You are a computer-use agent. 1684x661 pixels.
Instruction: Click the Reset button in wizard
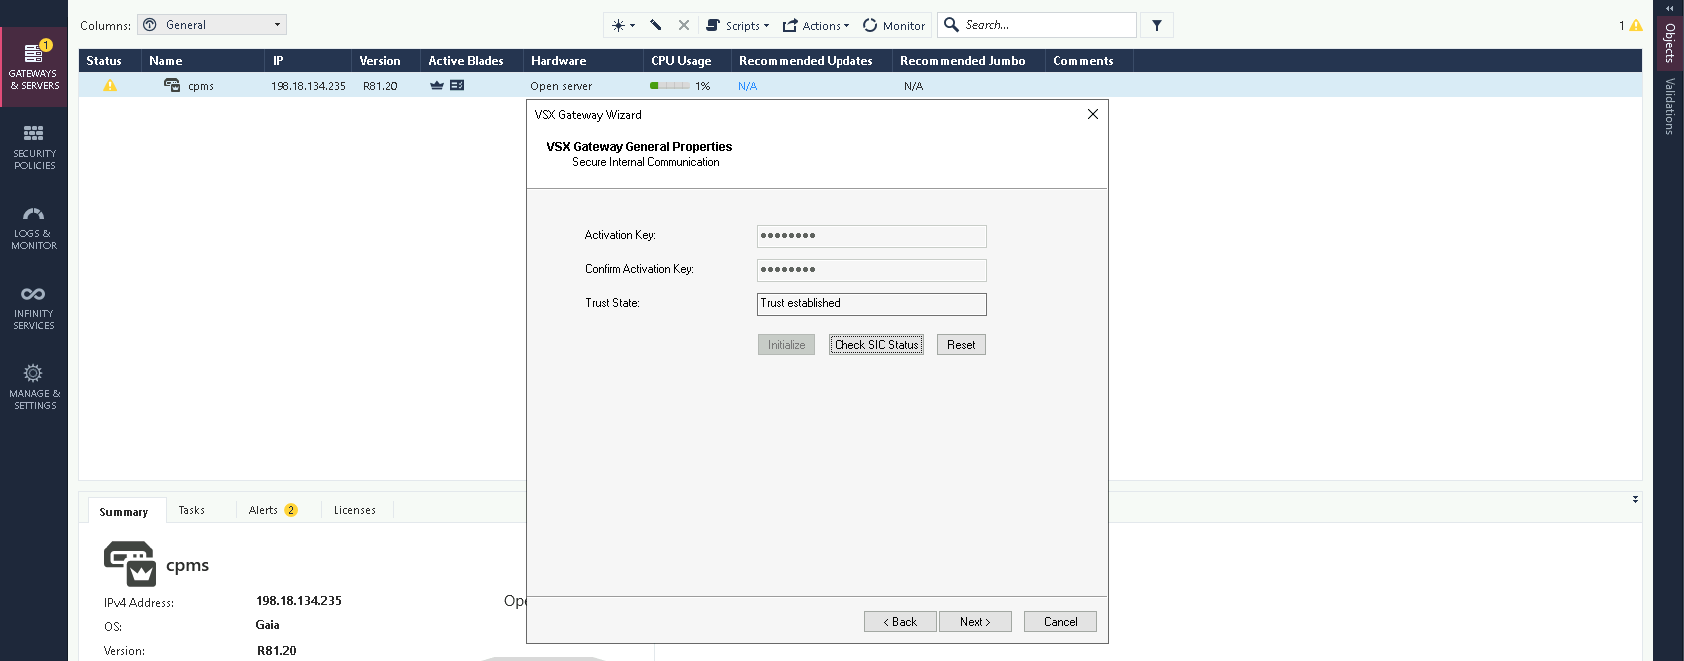(x=961, y=345)
